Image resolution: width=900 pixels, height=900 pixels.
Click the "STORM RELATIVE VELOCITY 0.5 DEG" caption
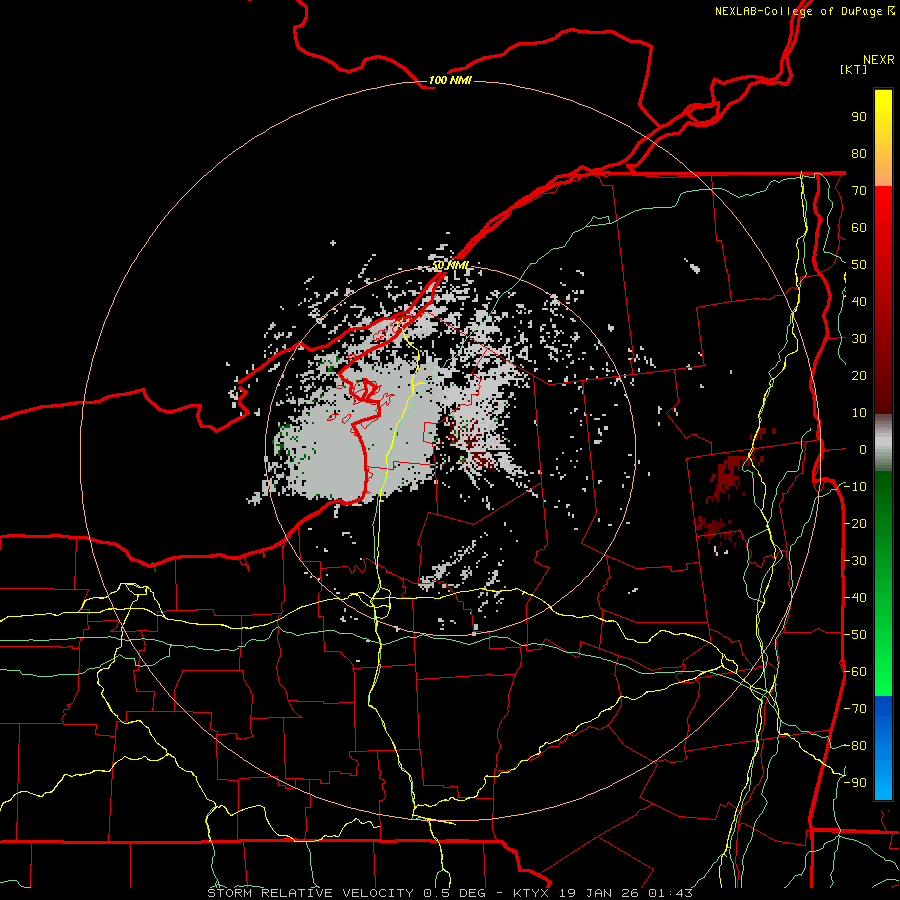(x=346, y=893)
